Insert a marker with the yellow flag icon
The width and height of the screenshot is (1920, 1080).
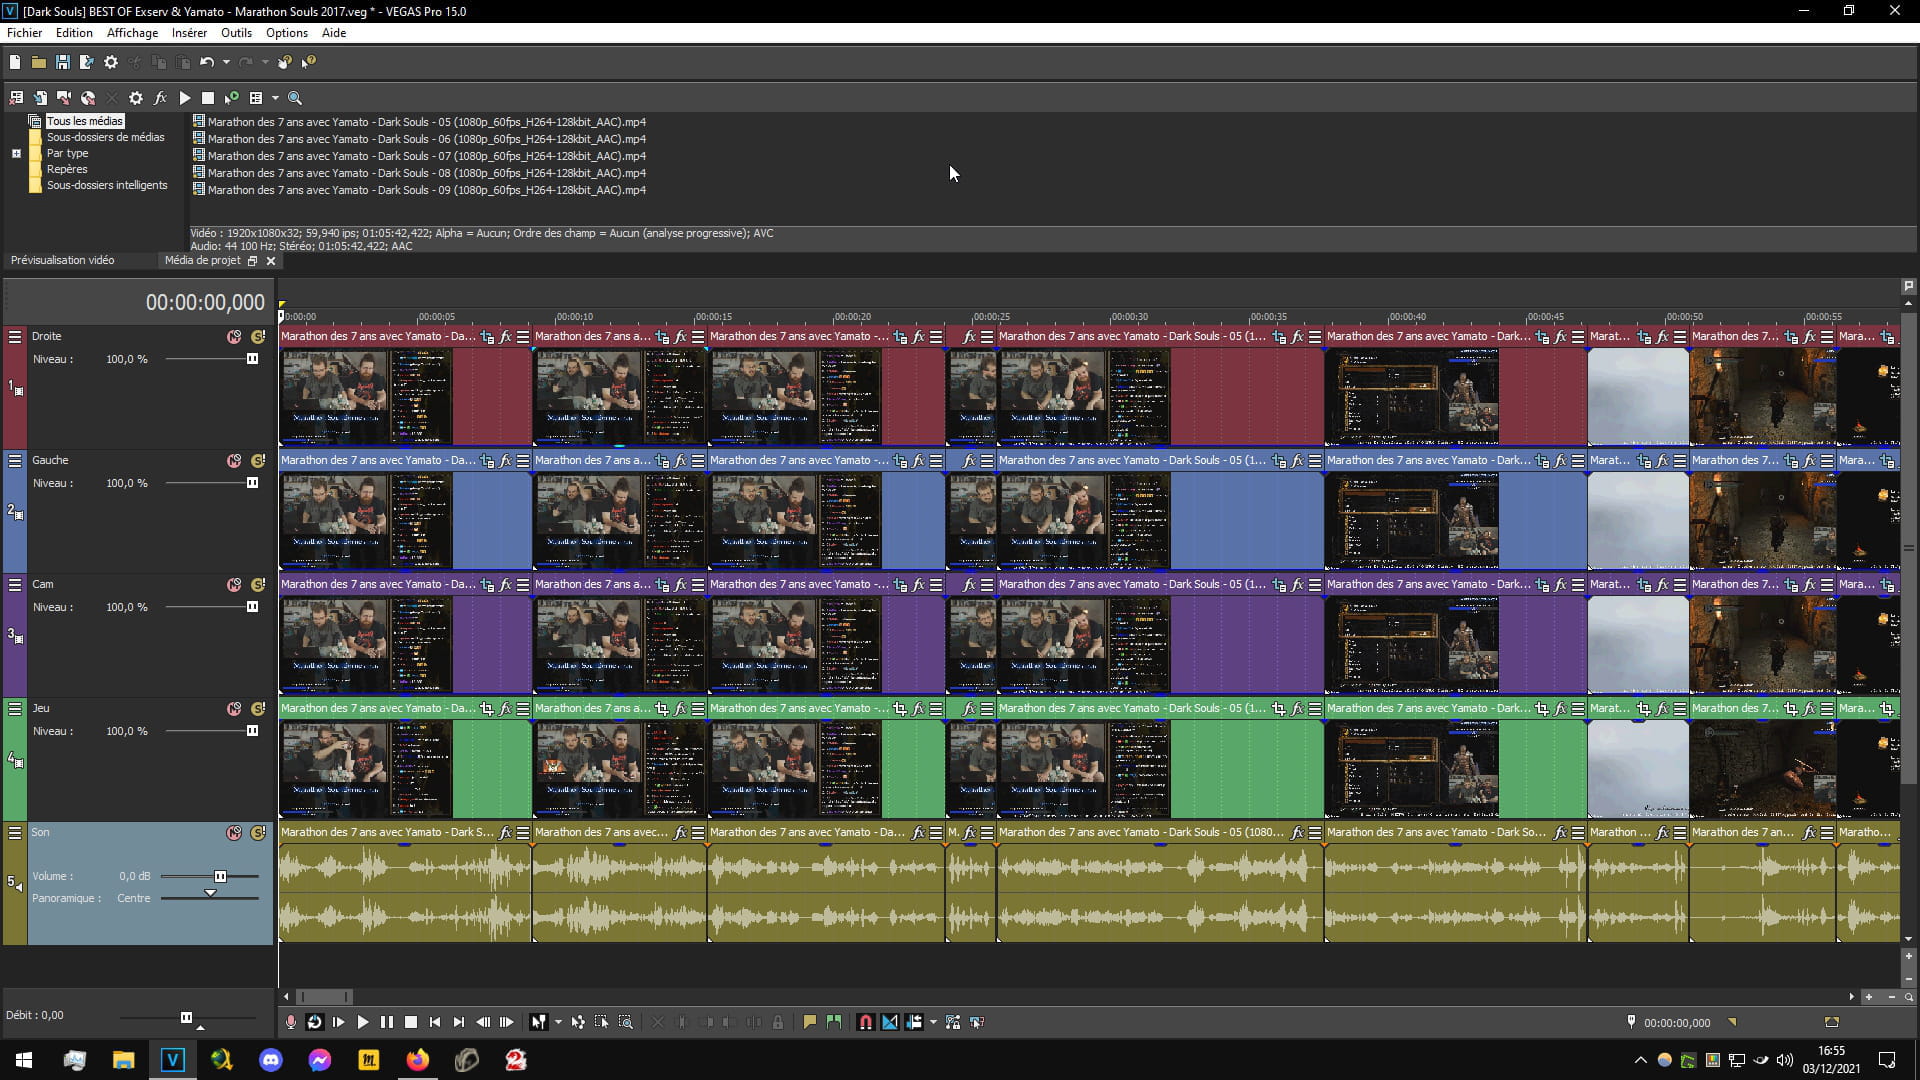point(810,1022)
